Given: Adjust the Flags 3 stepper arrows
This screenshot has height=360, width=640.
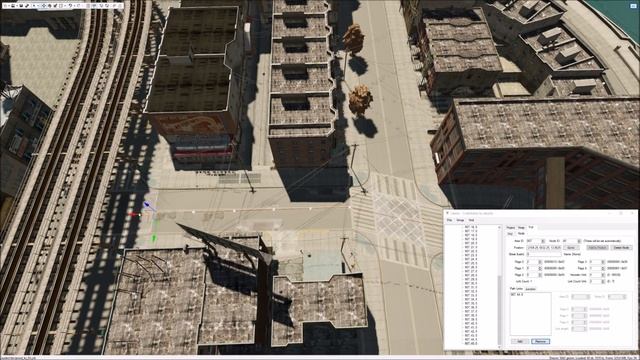Looking at the screenshot, I should [x=603, y=262].
